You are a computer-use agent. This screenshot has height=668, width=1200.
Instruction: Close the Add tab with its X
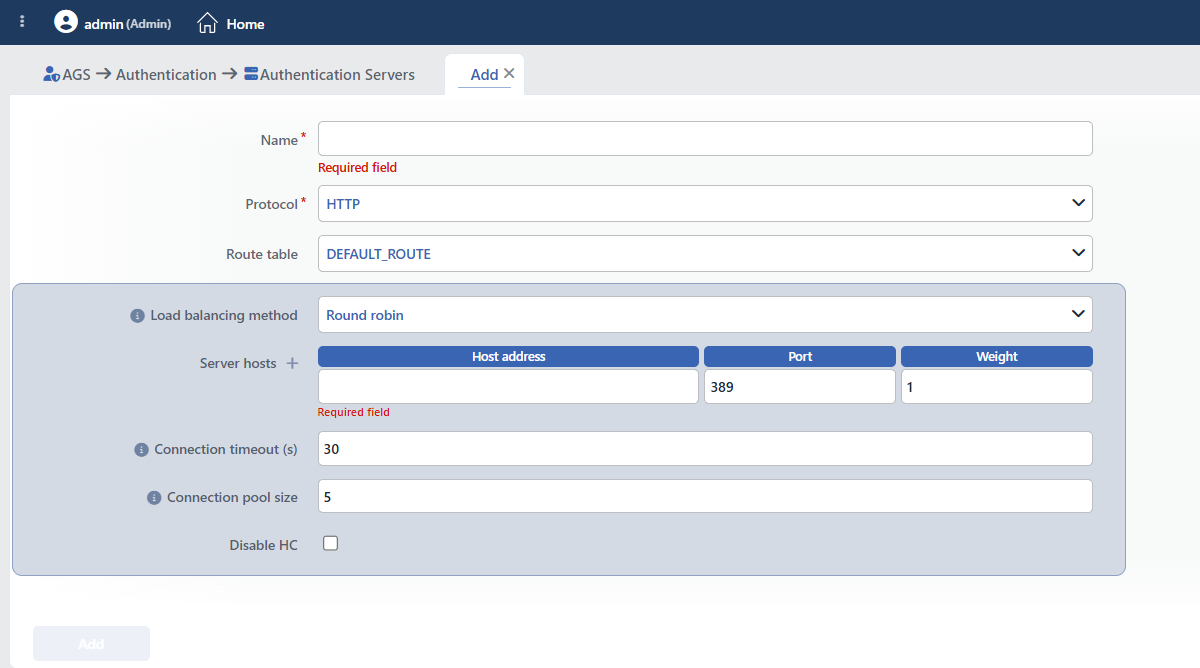pos(509,73)
